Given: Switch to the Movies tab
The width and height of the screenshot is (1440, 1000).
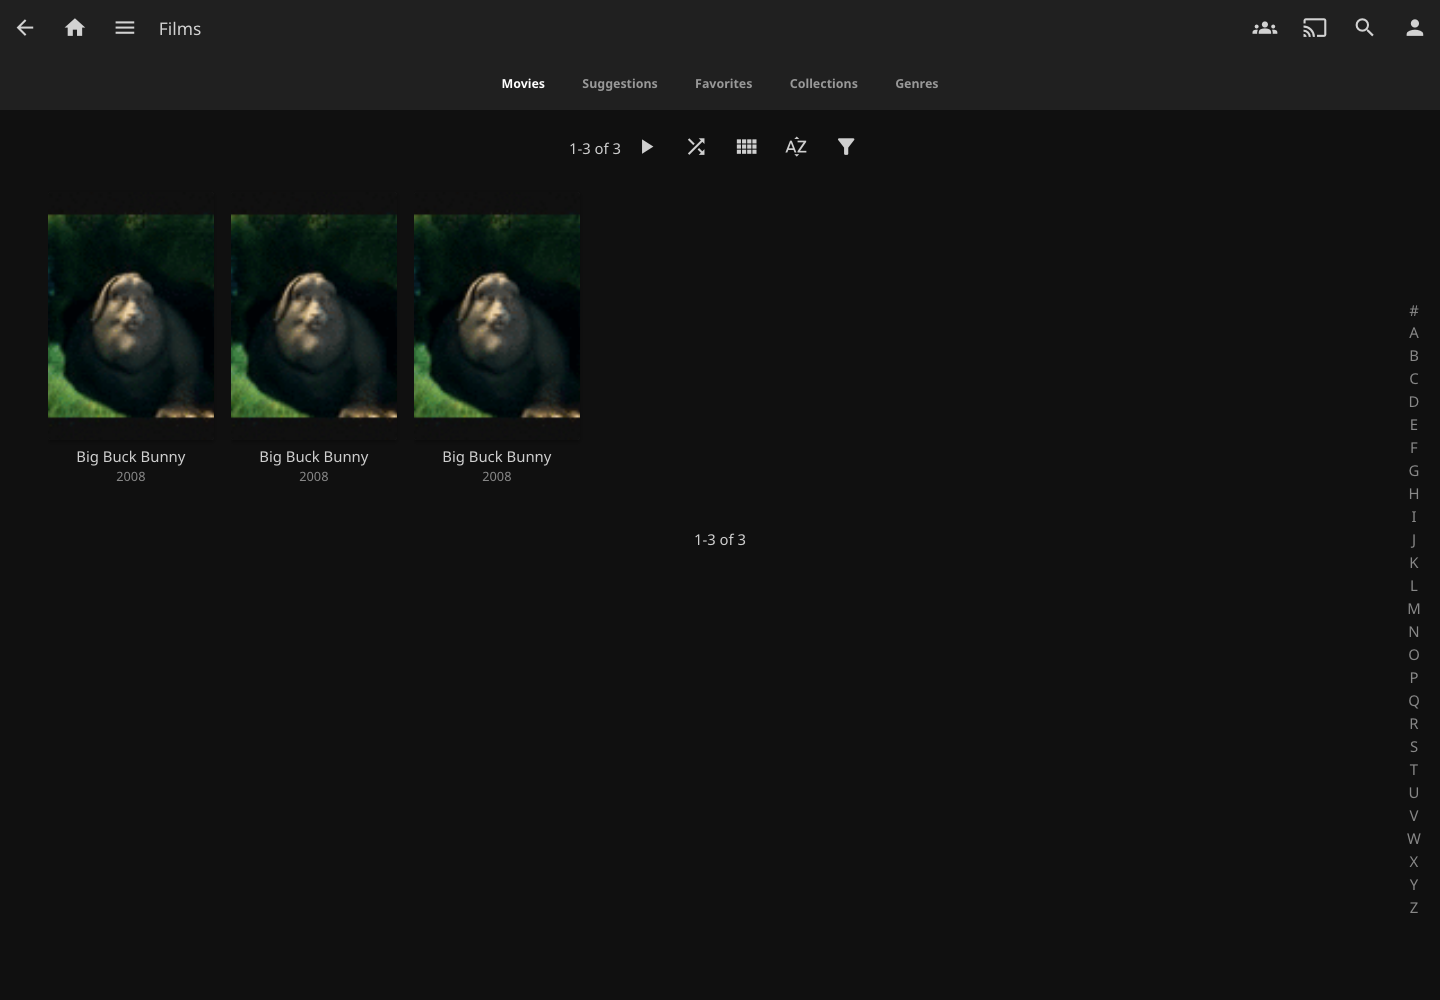Looking at the screenshot, I should (x=523, y=83).
